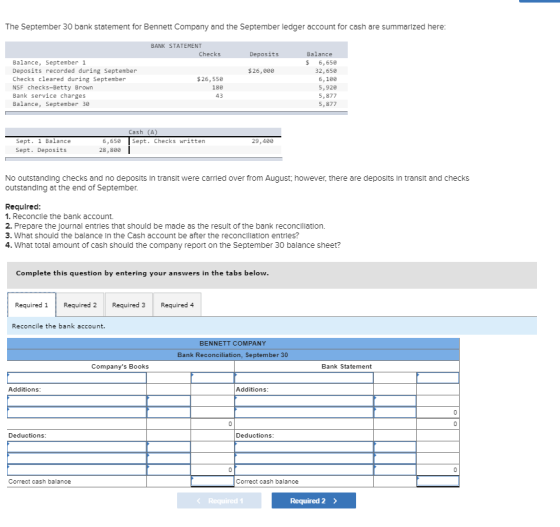Select first Company's Books Additions amount cell

pyautogui.click(x=169, y=401)
